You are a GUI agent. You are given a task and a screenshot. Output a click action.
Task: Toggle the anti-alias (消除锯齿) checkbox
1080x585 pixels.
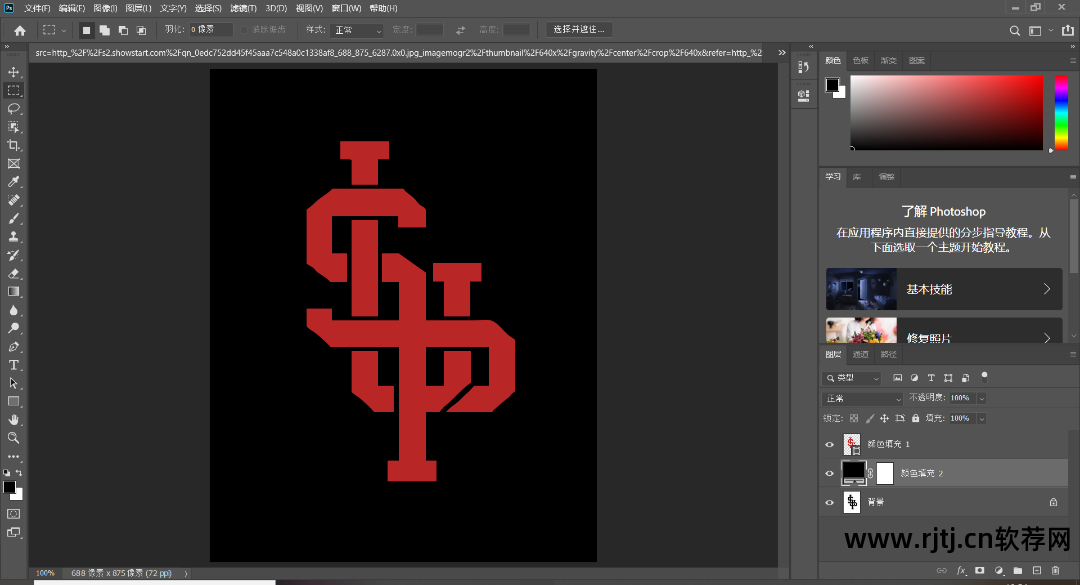245,30
